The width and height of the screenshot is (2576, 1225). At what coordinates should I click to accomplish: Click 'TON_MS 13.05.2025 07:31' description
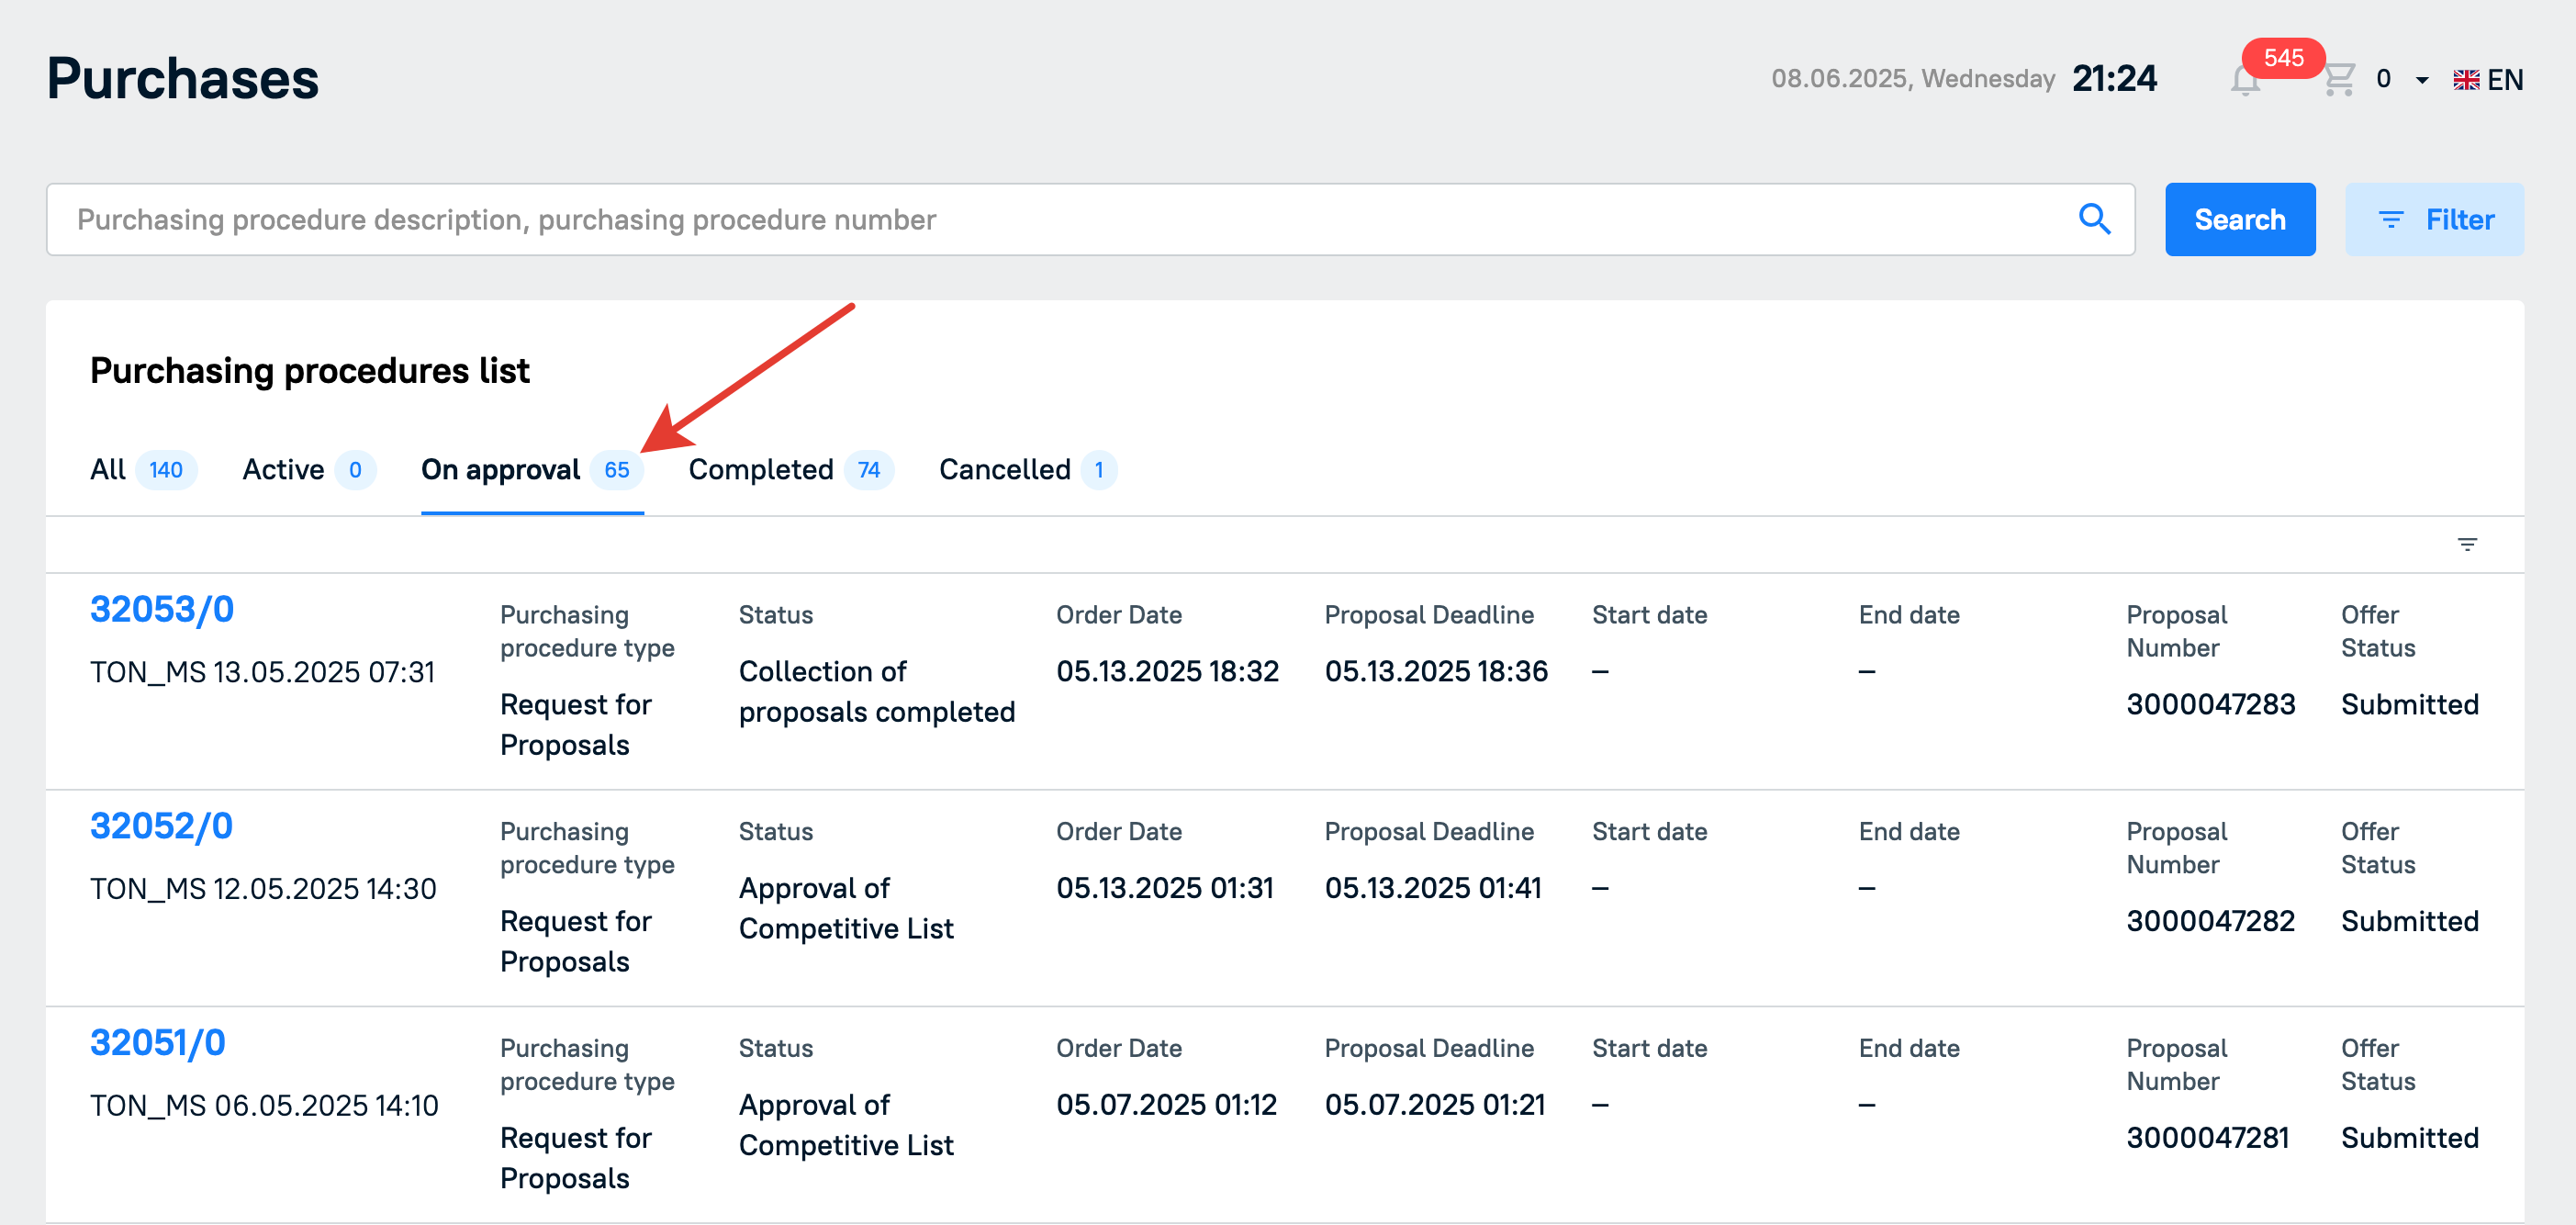coord(263,672)
